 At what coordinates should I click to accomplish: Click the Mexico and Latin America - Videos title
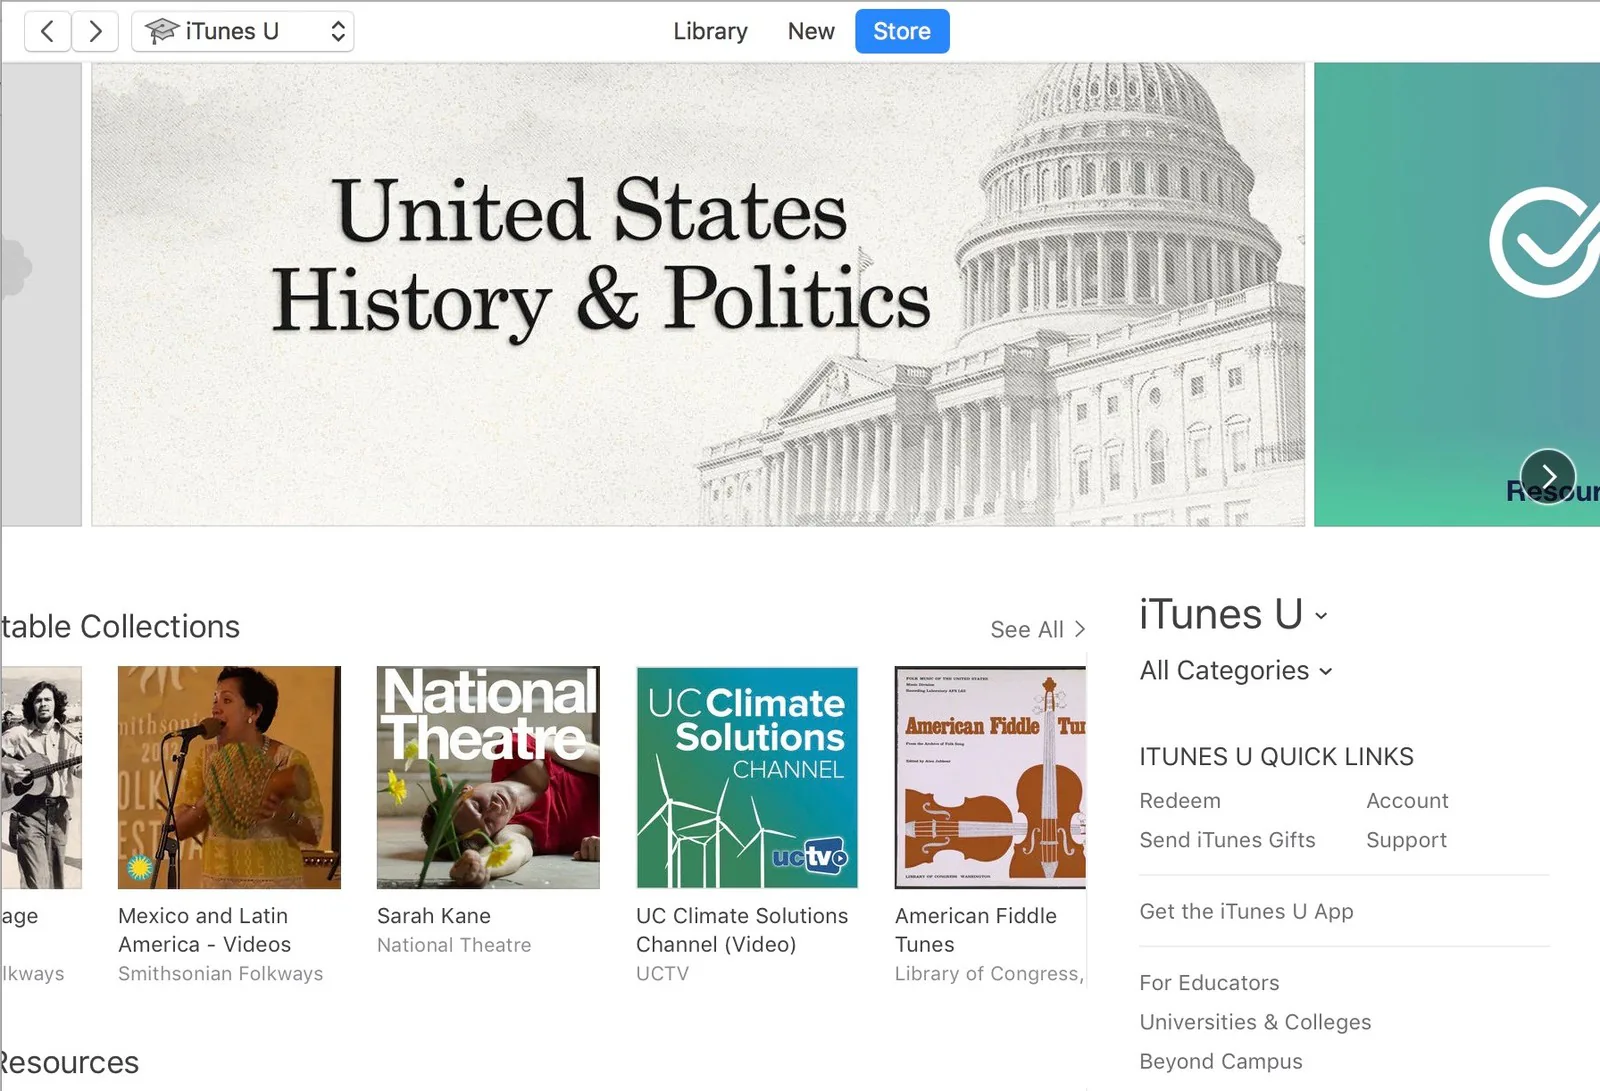[x=205, y=930]
